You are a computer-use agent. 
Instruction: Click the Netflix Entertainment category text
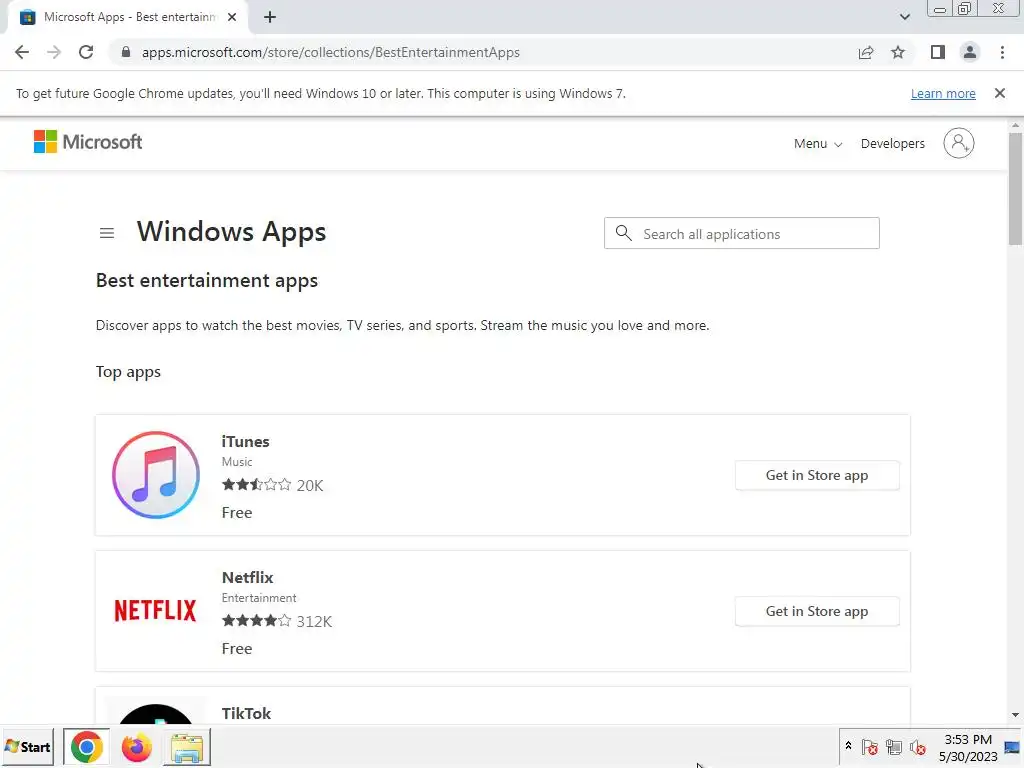coord(259,598)
